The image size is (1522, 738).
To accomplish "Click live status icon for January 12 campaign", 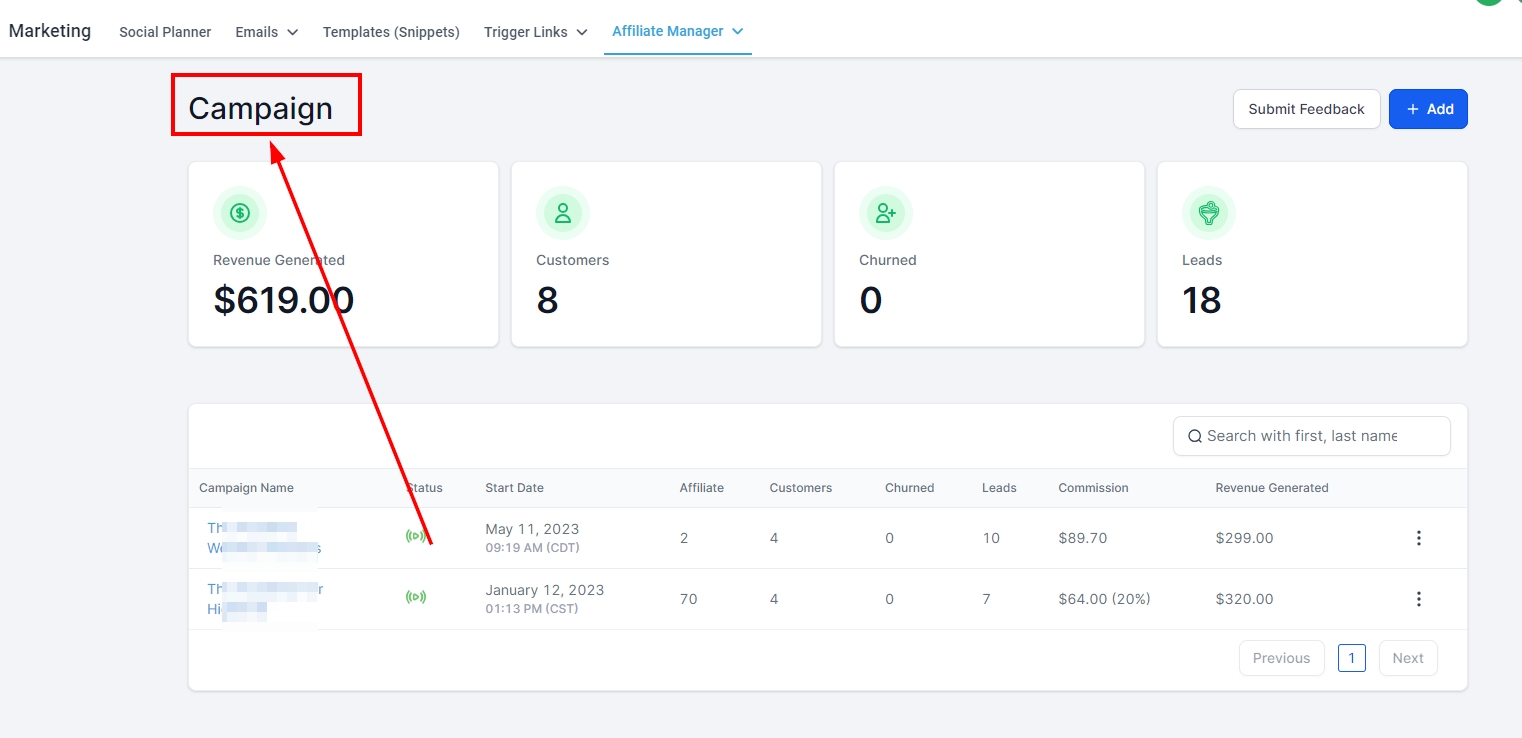I will click(x=415, y=598).
